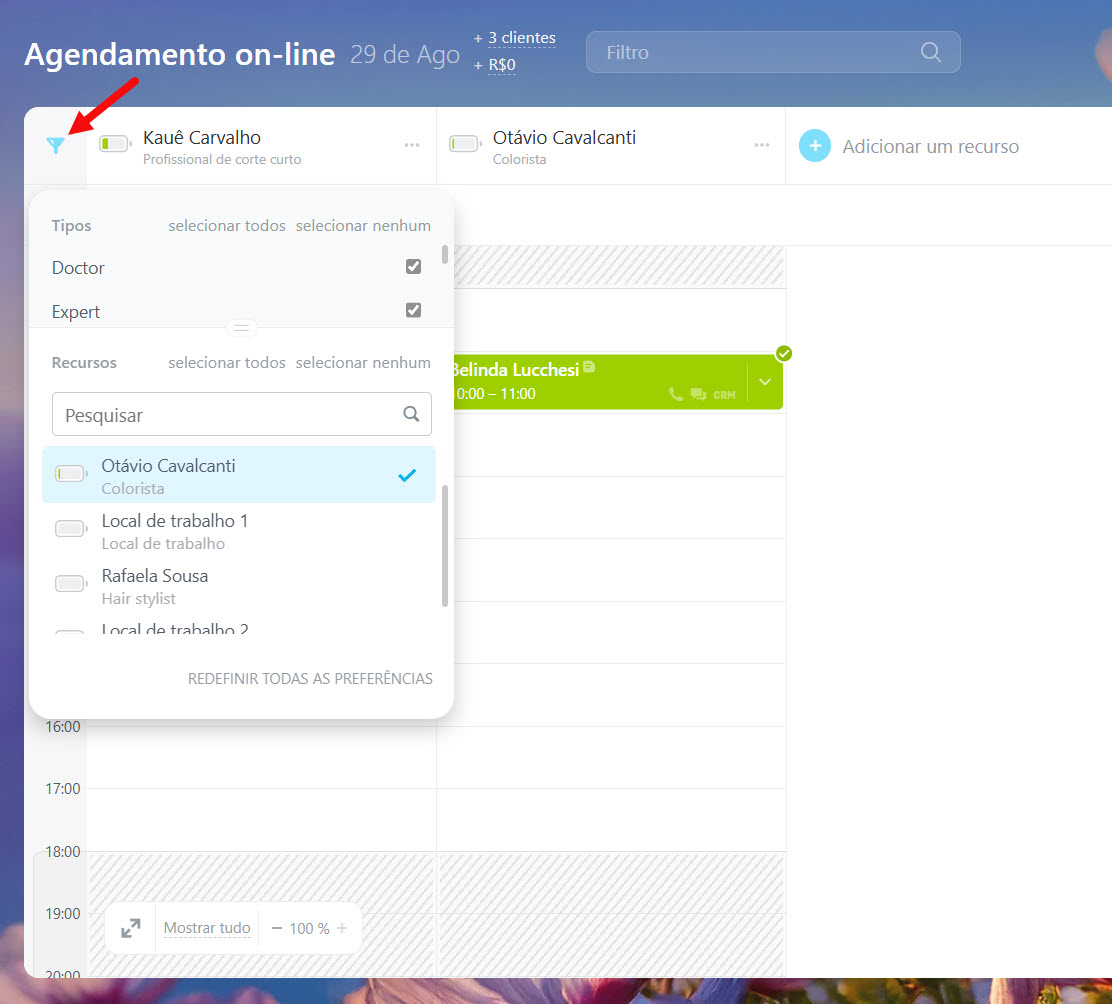Viewport: 1112px width, 1004px height.
Task: Click Mostrar tudo link
Action: pyautogui.click(x=207, y=929)
